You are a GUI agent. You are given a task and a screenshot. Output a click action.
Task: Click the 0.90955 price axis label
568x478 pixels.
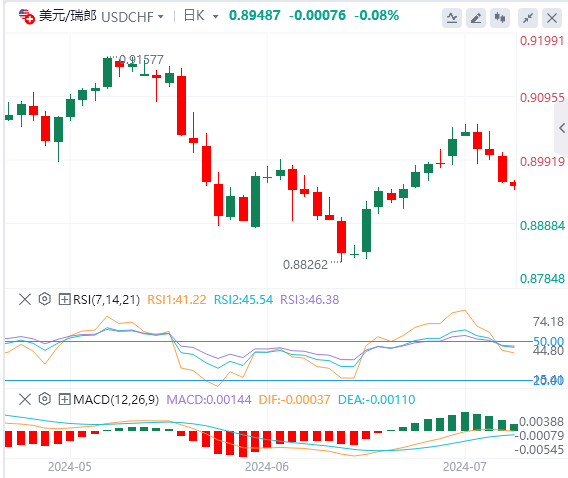point(542,97)
